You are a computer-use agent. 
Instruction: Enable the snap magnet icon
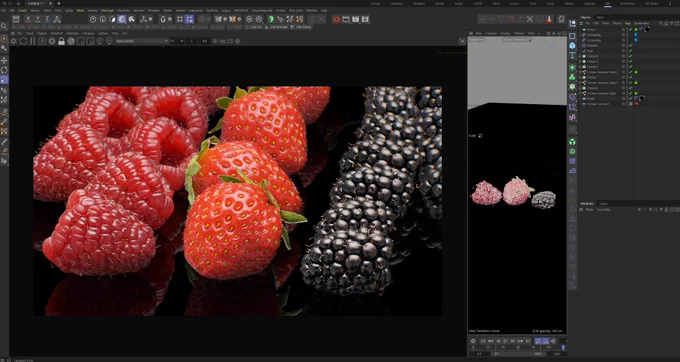(x=163, y=19)
